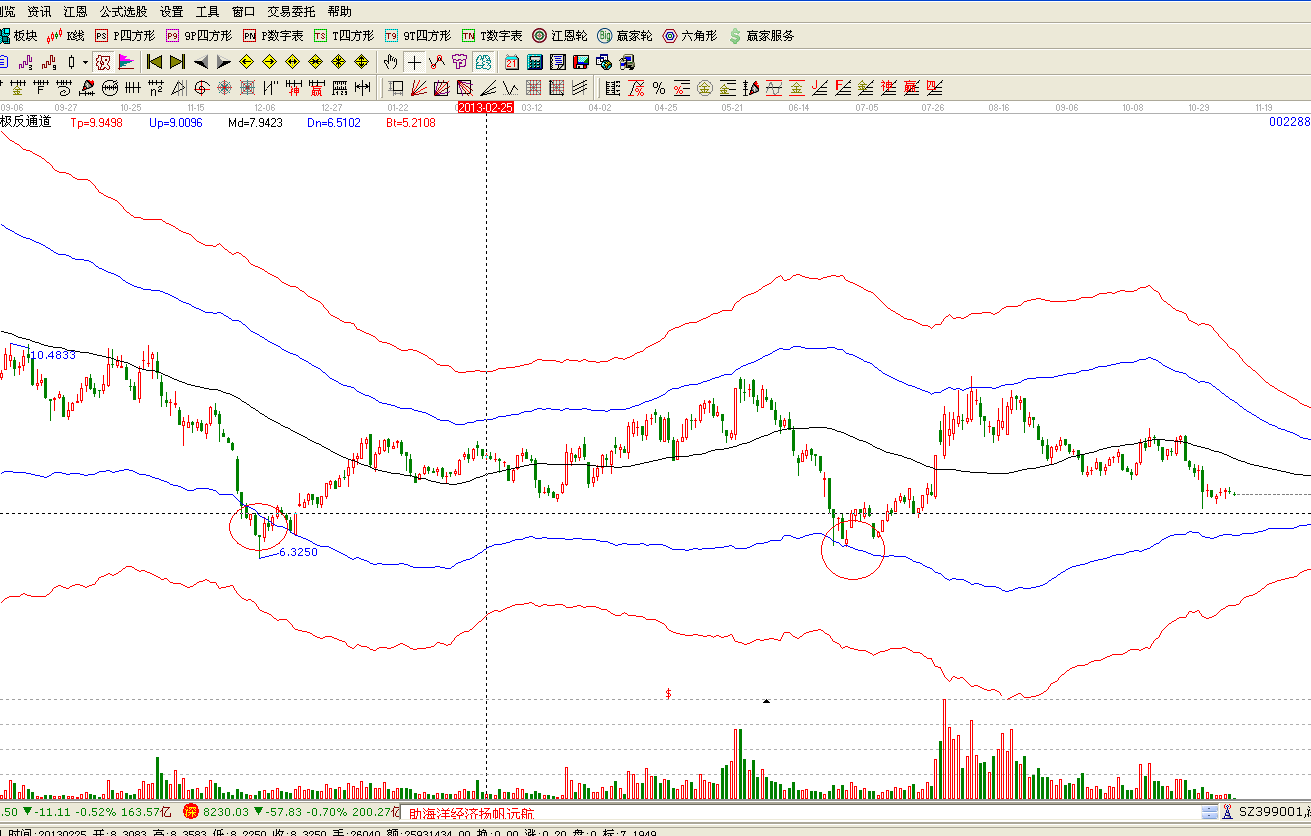1311x836 pixels.
Task: Toggle the red pattern toolbar button beside the dropdown
Action: (x=103, y=62)
